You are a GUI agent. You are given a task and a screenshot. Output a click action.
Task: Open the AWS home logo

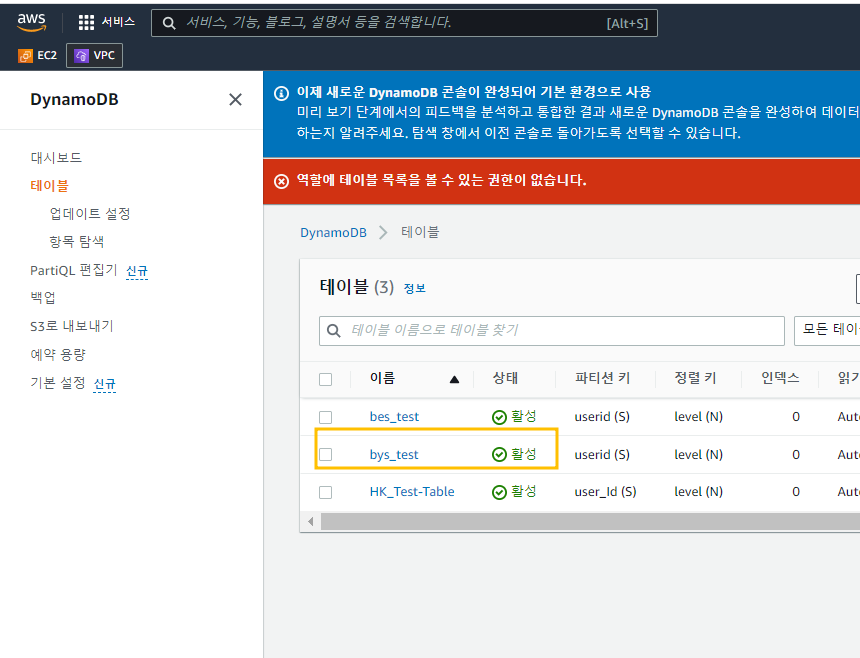point(32,22)
